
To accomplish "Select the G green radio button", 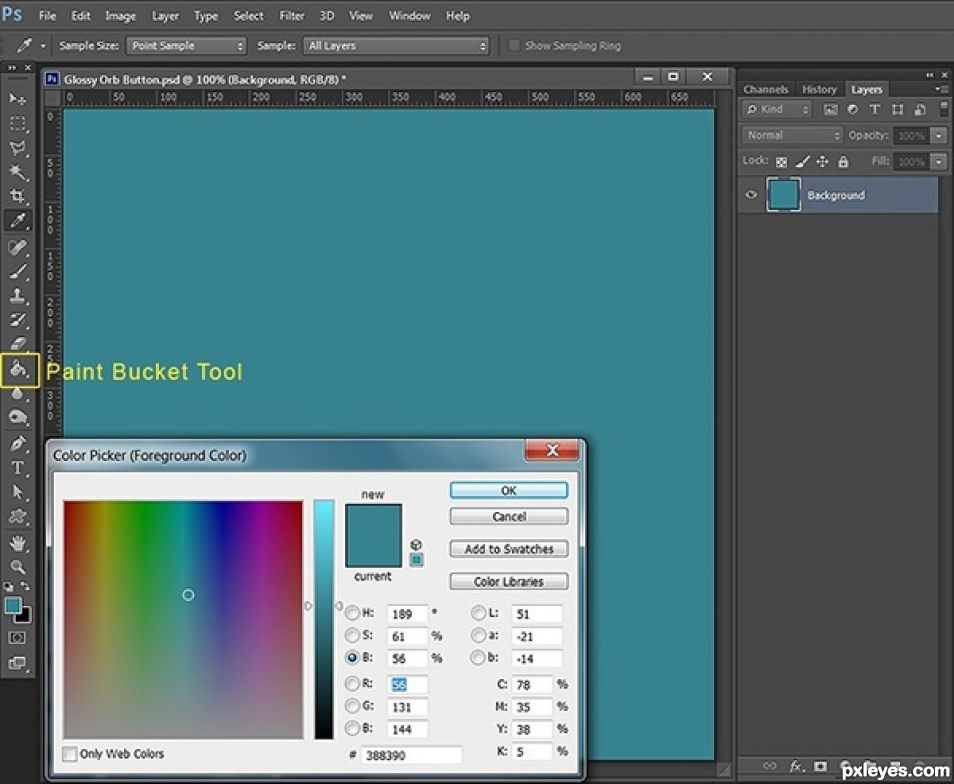I will point(352,706).
